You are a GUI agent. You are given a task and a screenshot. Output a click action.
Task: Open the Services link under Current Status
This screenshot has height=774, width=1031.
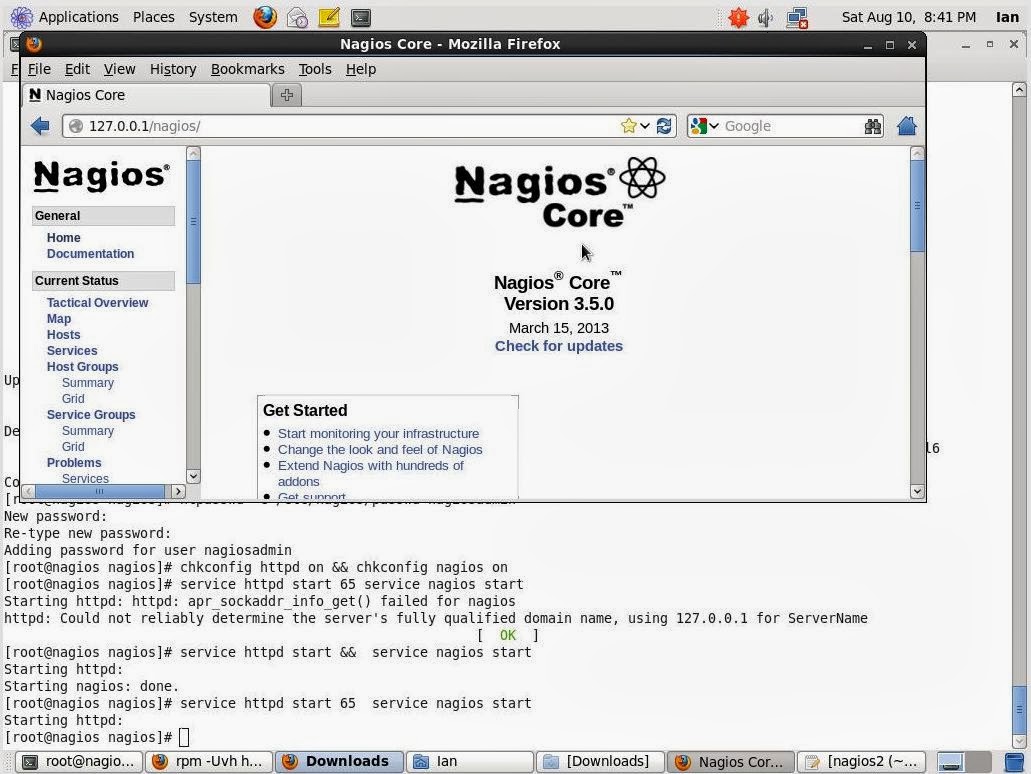[72, 351]
